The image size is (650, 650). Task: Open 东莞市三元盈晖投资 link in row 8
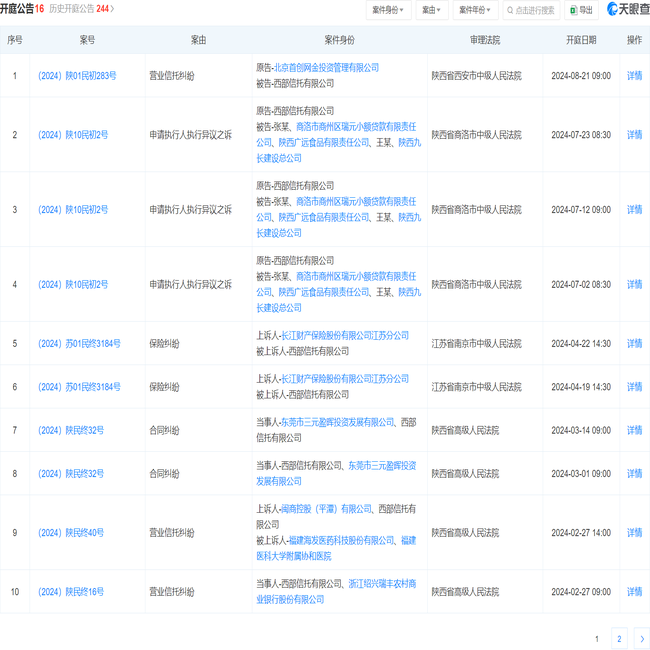[382, 466]
